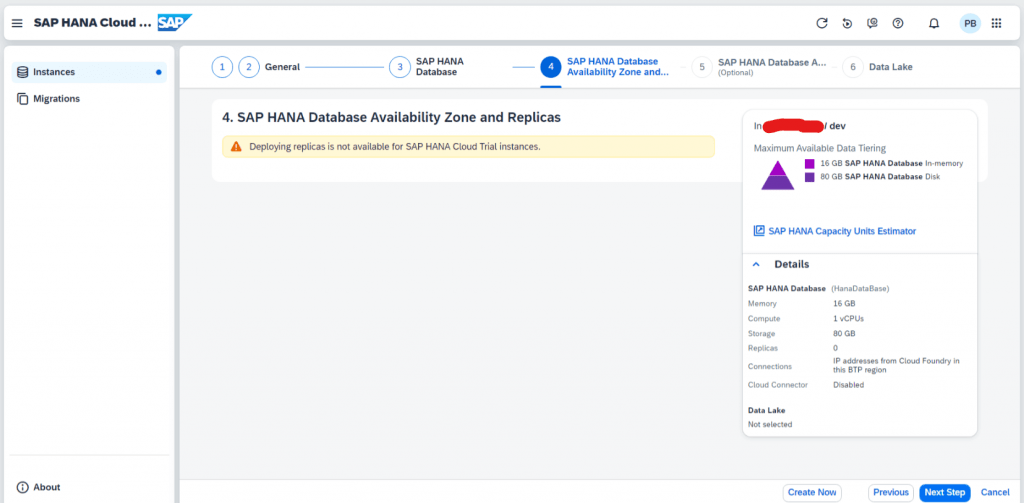1024x503 pixels.
Task: Click the Create Now button
Action: 812,493
